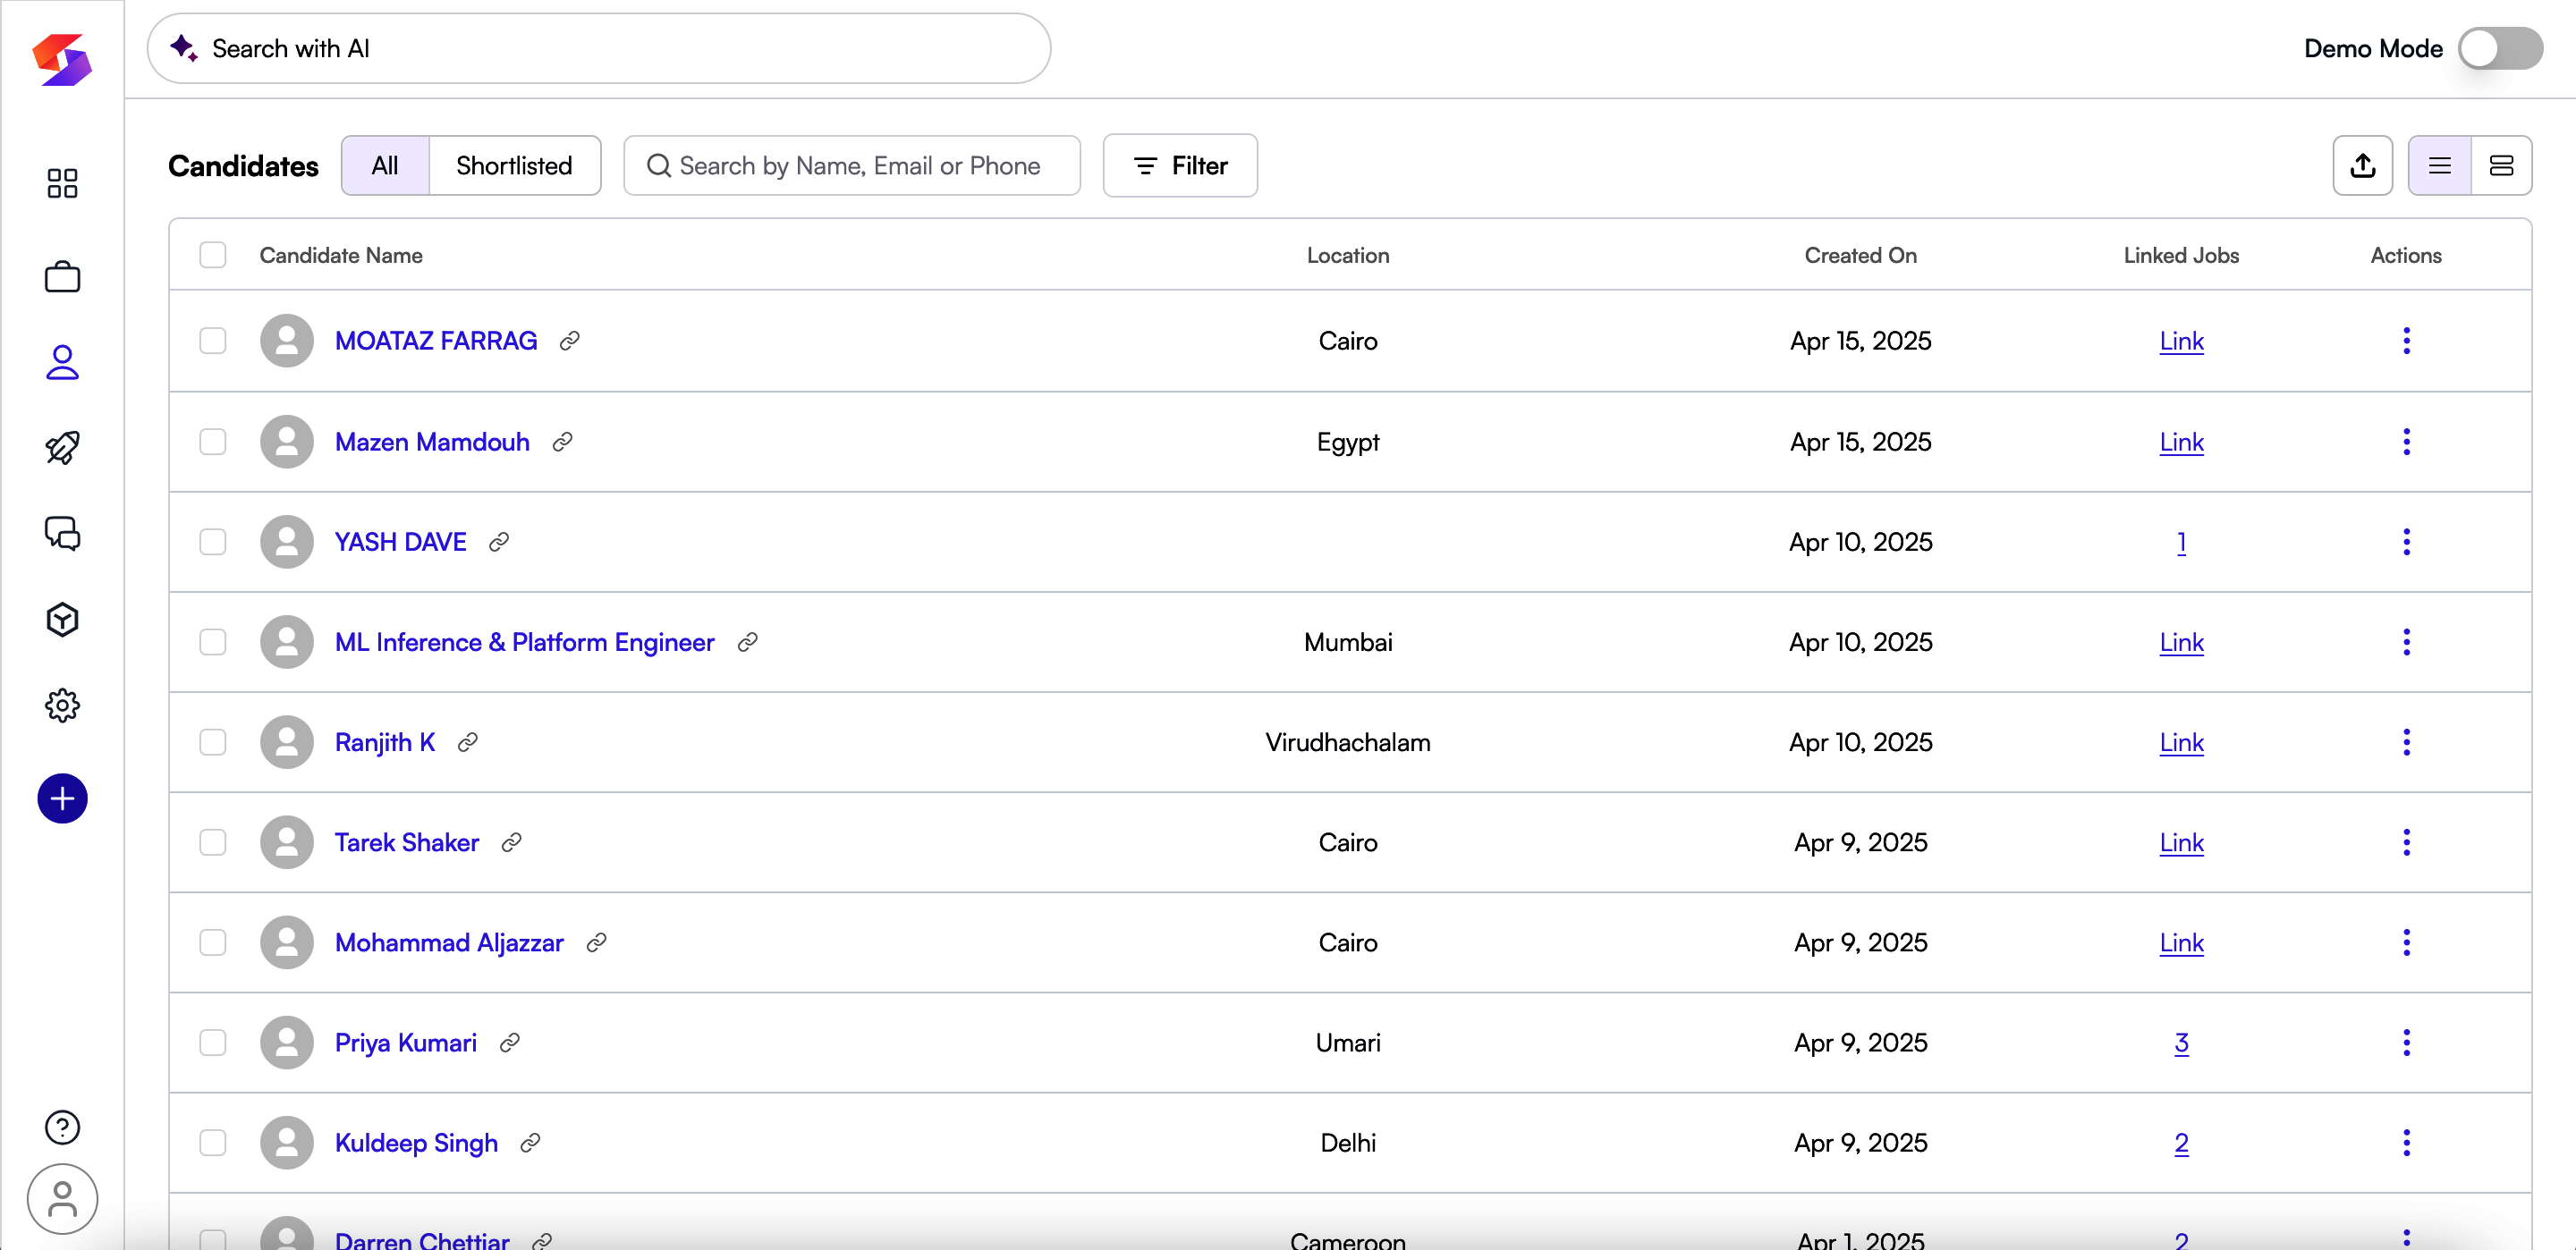
Task: Click the Search by Name, Email or Phone field
Action: pyautogui.click(x=858, y=165)
